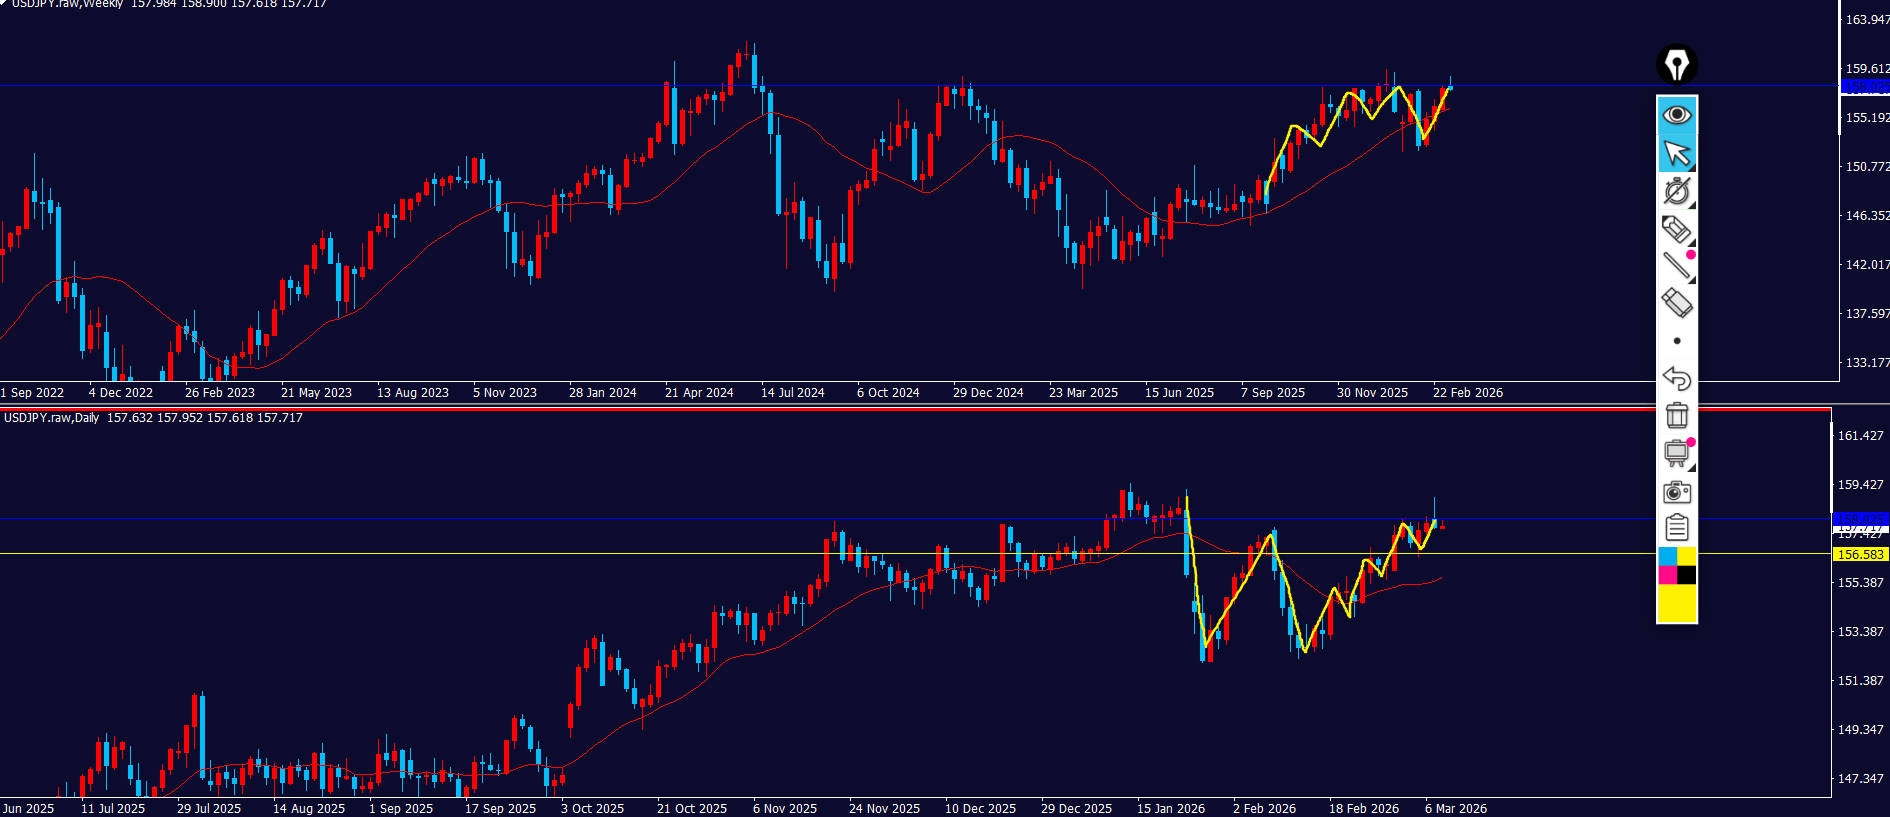Select the eraser tool

click(1677, 303)
